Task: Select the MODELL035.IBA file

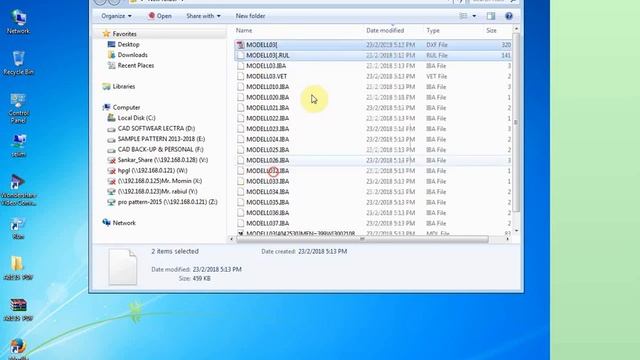Action: pos(373,202)
